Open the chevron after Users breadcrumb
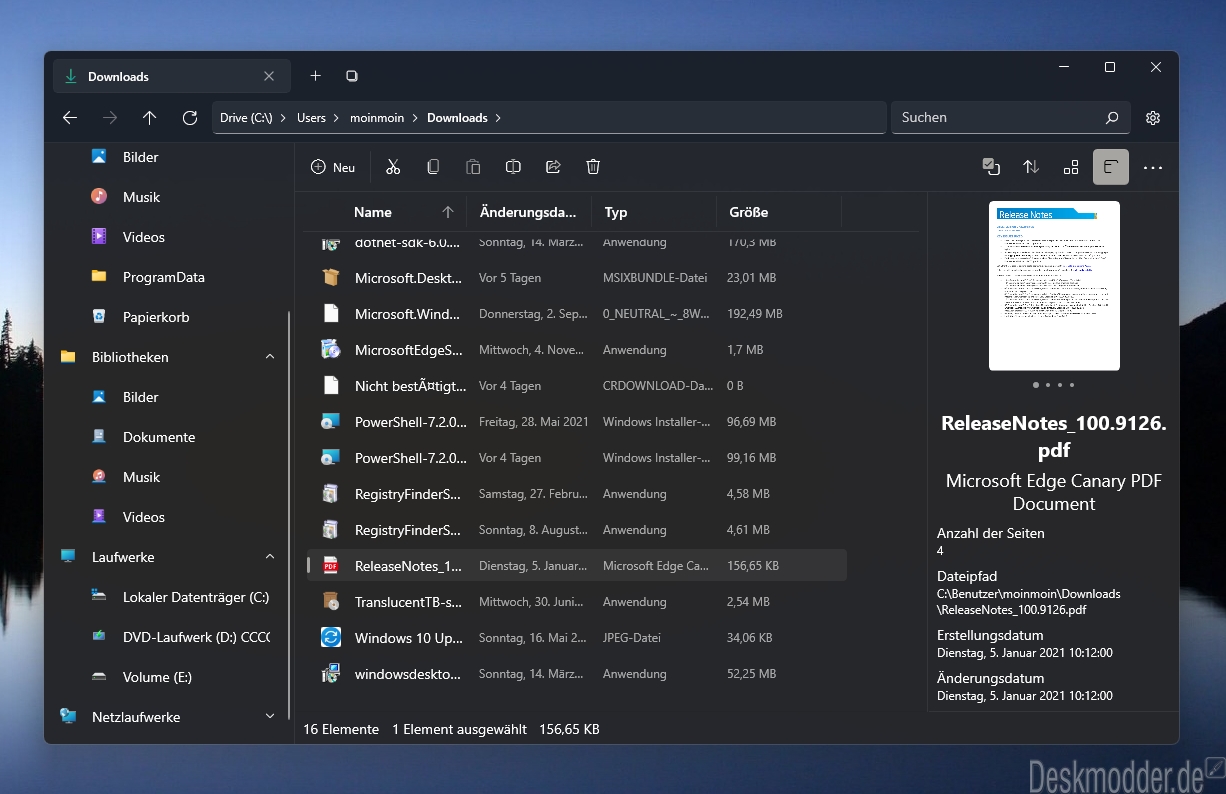 coord(337,118)
